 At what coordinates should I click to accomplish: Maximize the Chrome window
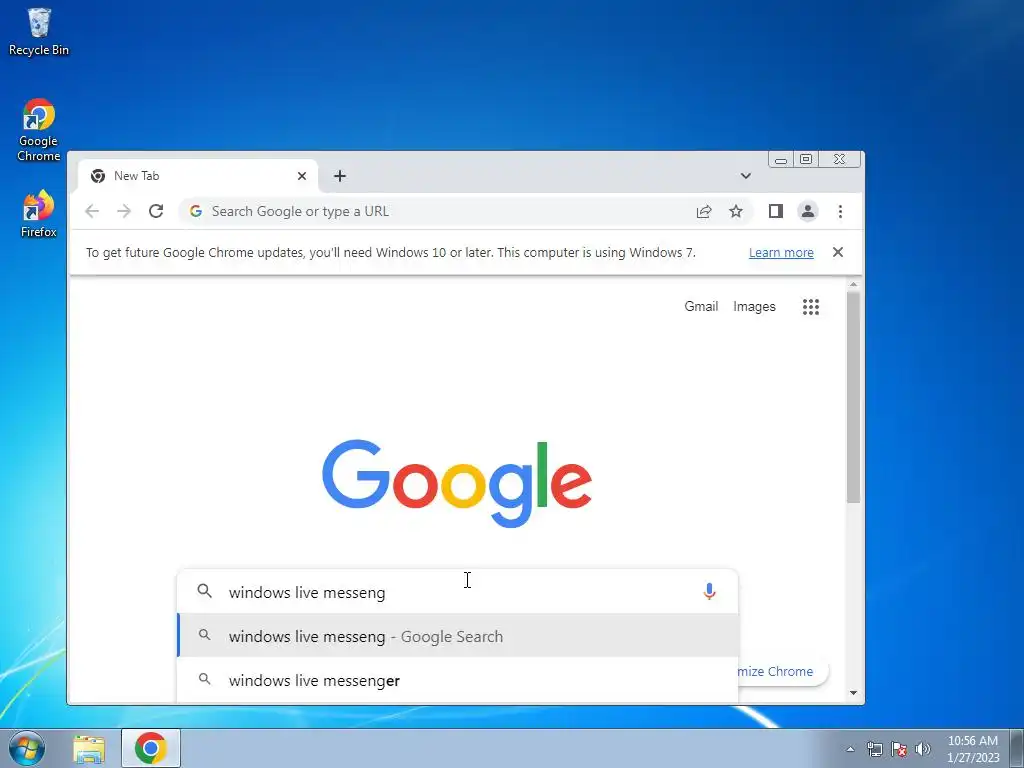click(x=807, y=159)
